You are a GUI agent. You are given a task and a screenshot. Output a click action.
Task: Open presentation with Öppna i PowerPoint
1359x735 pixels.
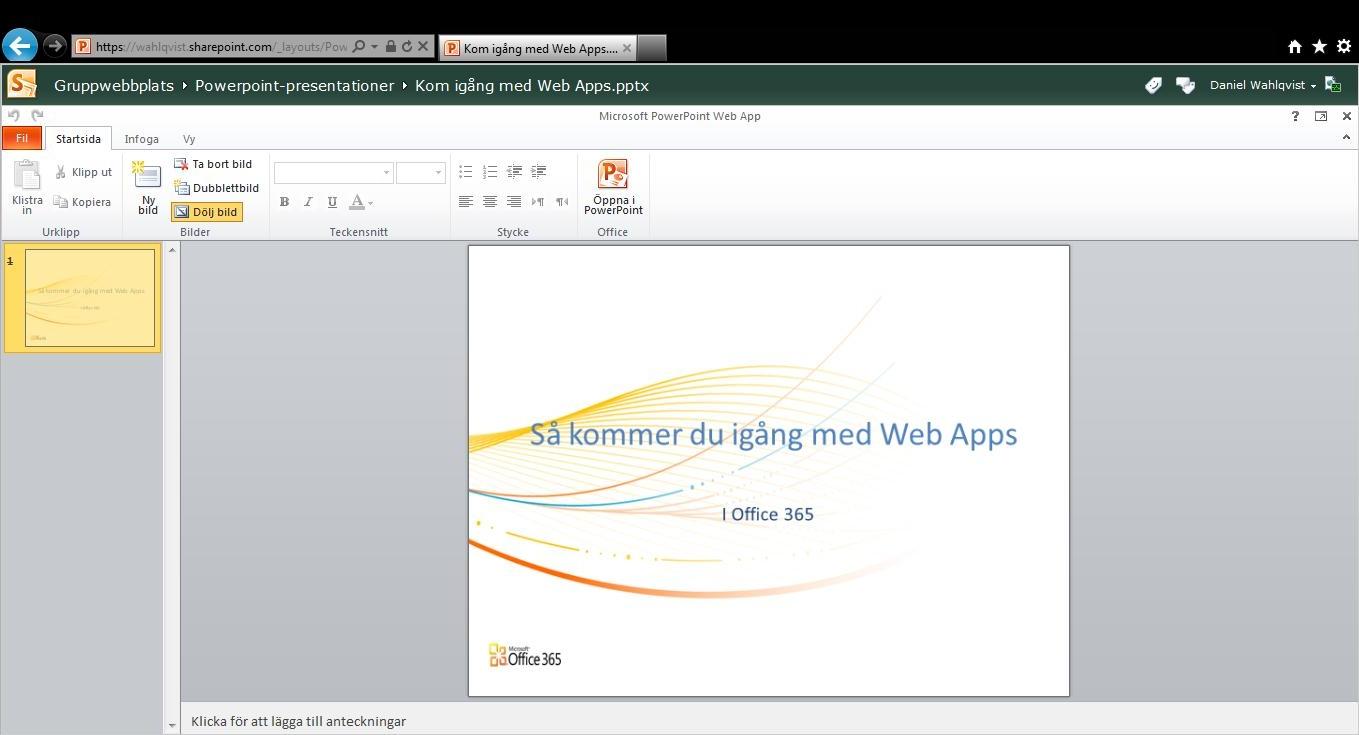point(613,187)
